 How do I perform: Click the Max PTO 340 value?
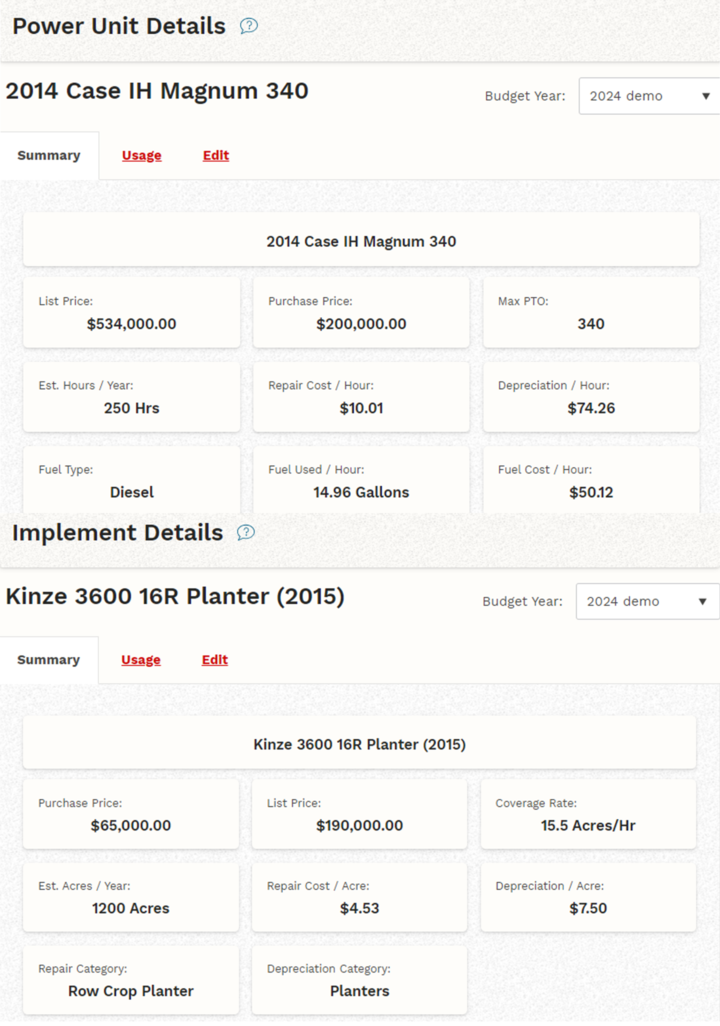click(x=591, y=324)
